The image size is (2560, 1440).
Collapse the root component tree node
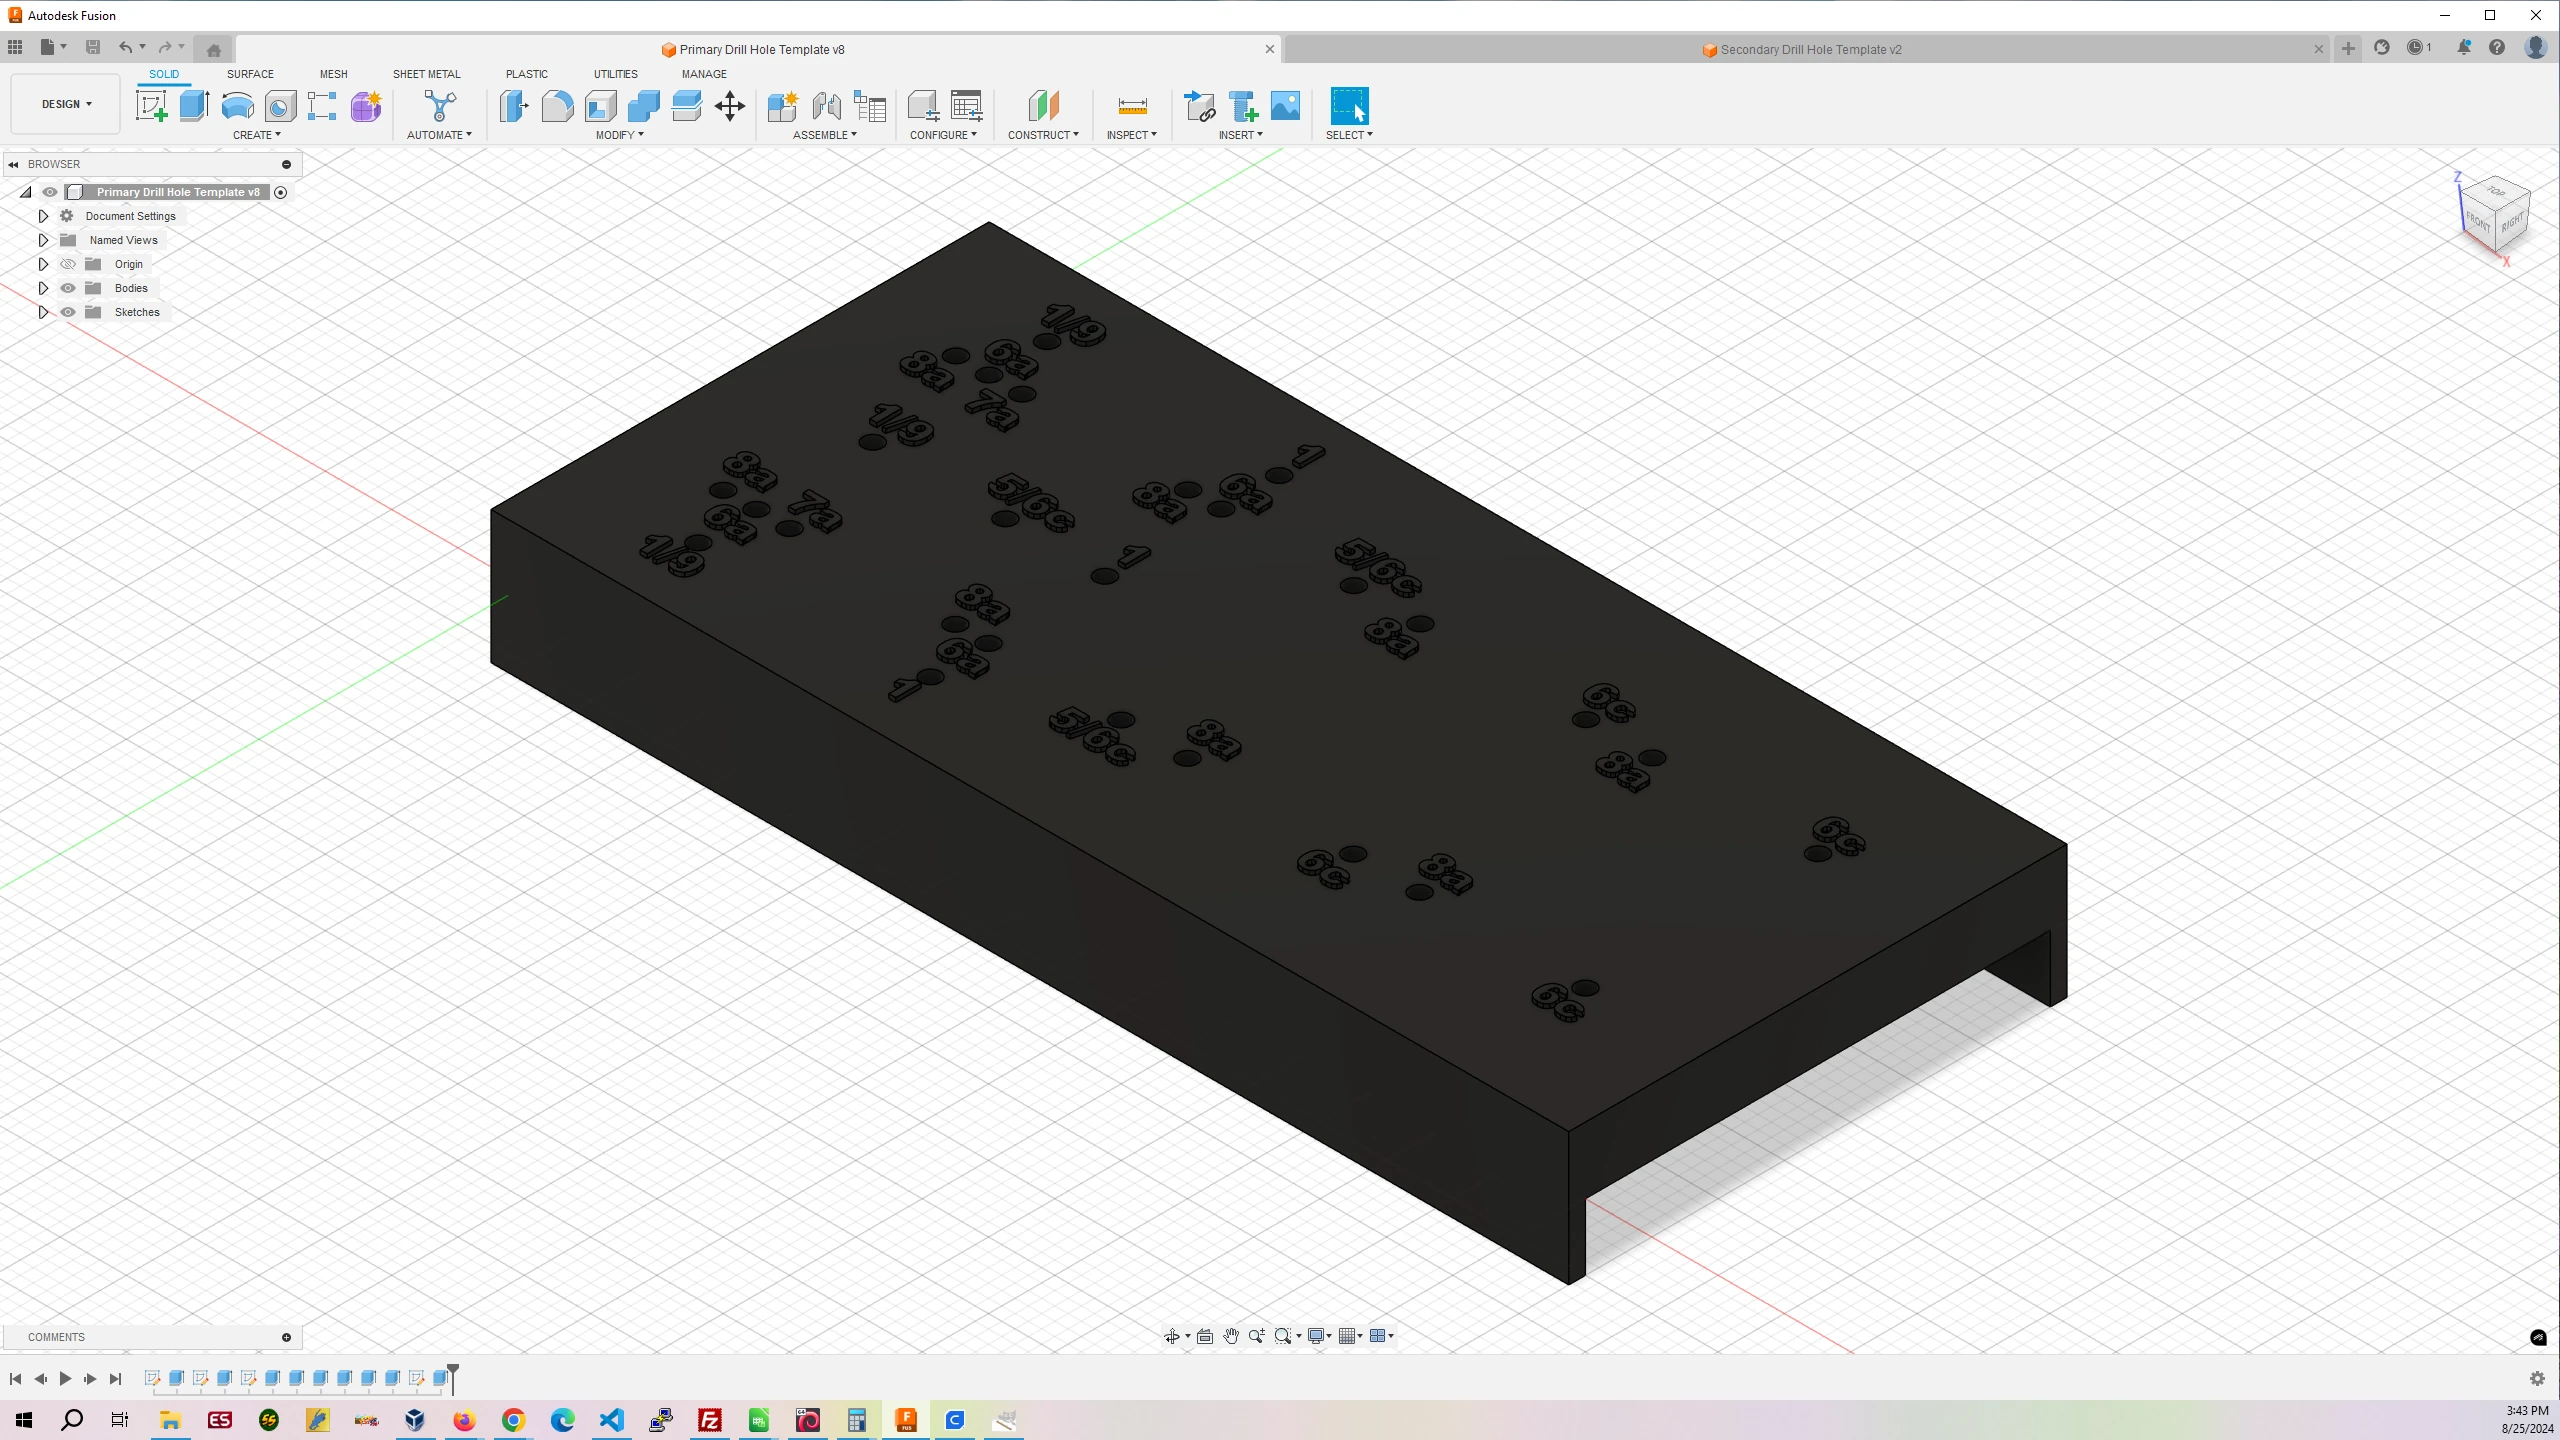26,192
